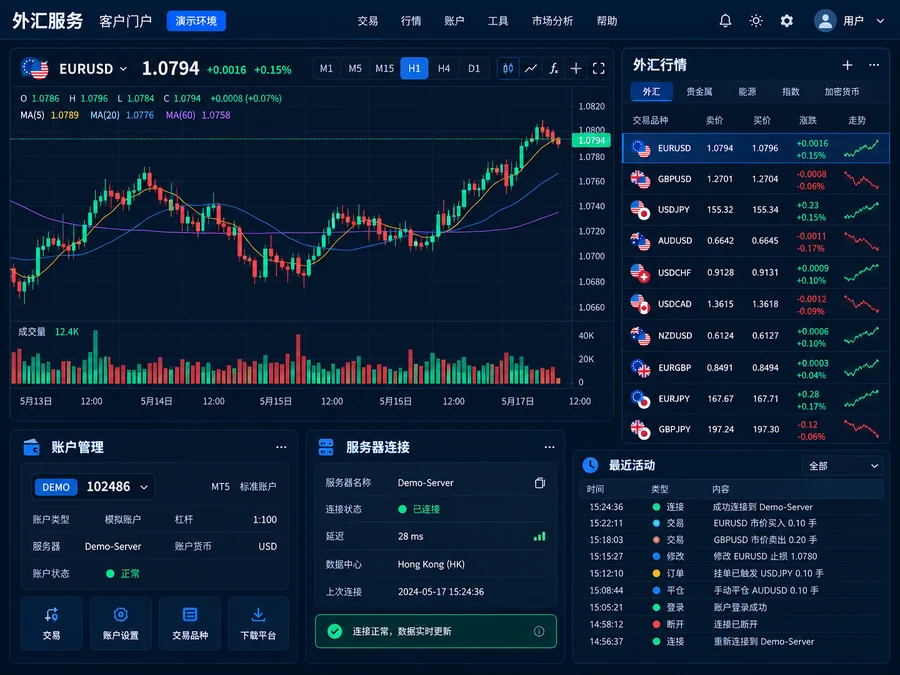
Task: Click the chart crosshair plus icon
Action: tap(576, 68)
